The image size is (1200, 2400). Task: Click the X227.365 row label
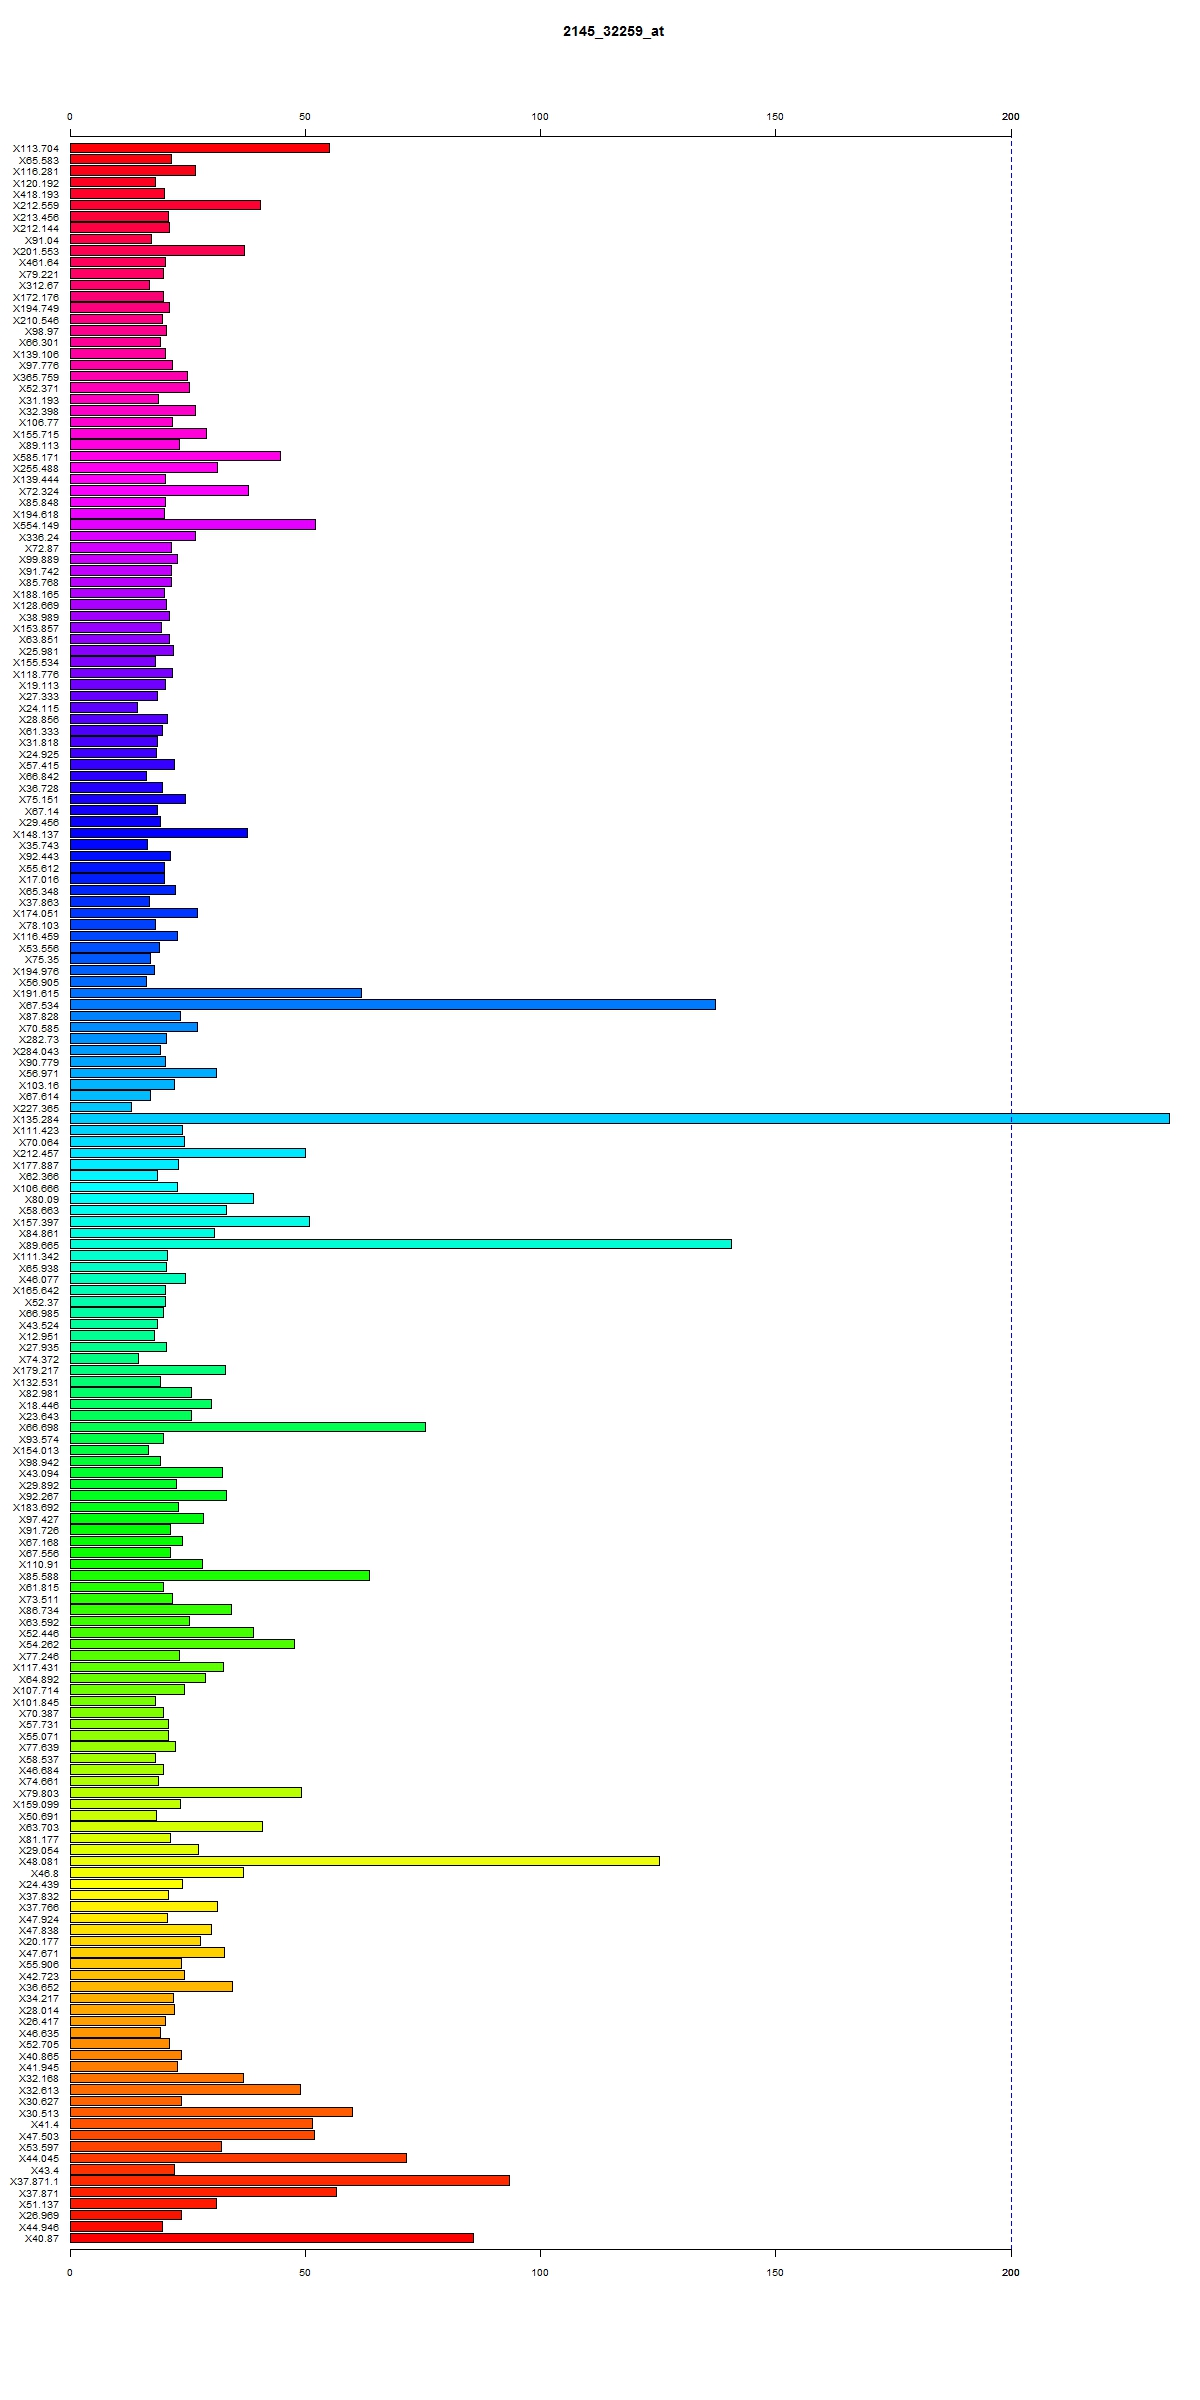[x=36, y=1108]
